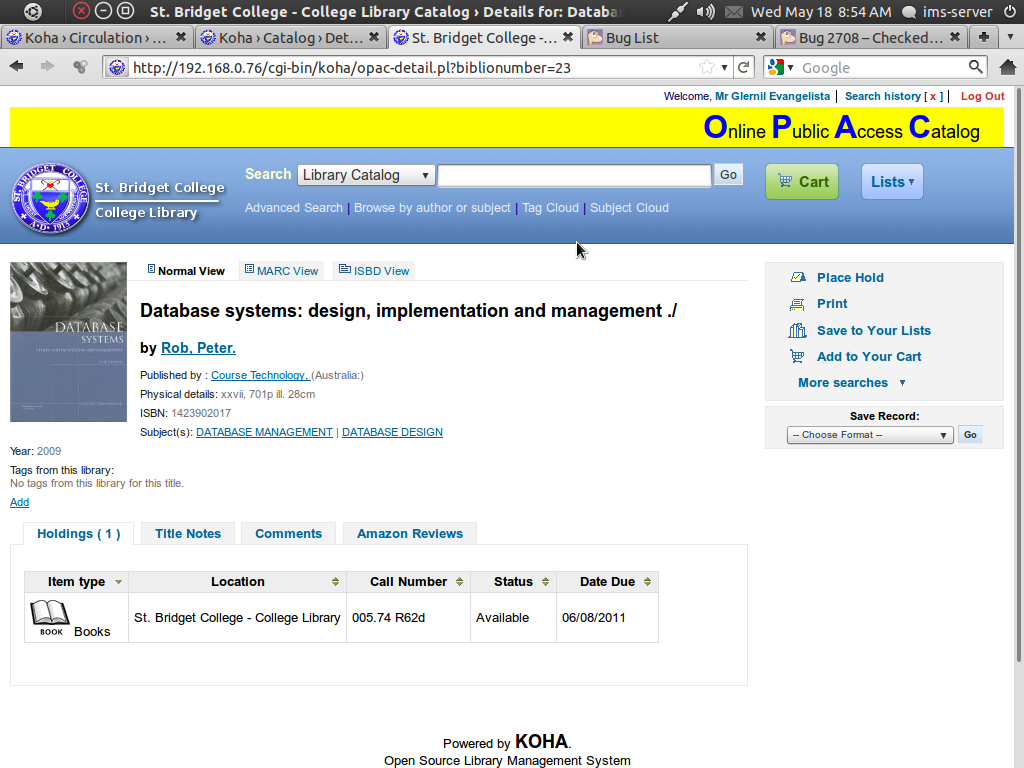Click the Place Hold icon
Viewport: 1024px width, 768px height.
pyautogui.click(x=797, y=278)
